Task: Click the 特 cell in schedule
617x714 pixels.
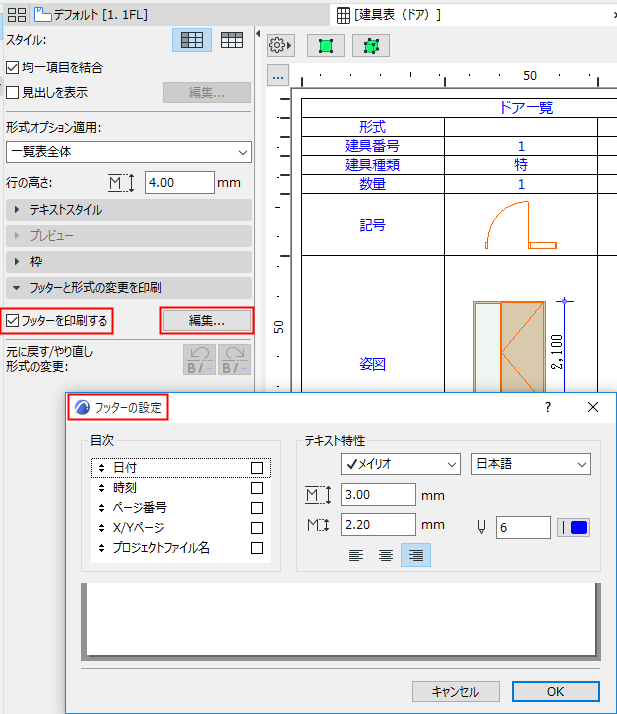Action: click(x=521, y=165)
